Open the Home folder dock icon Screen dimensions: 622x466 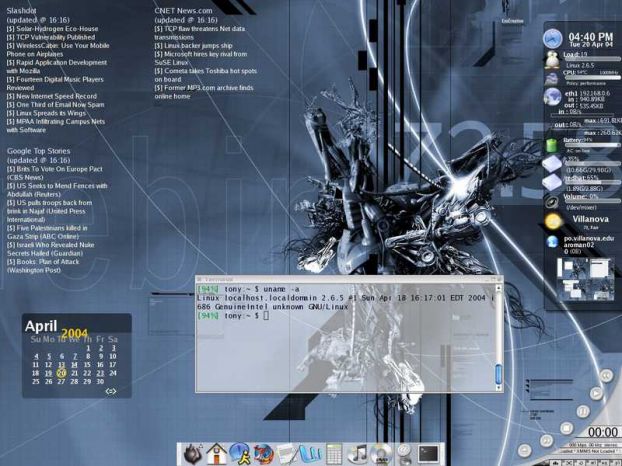(216, 454)
